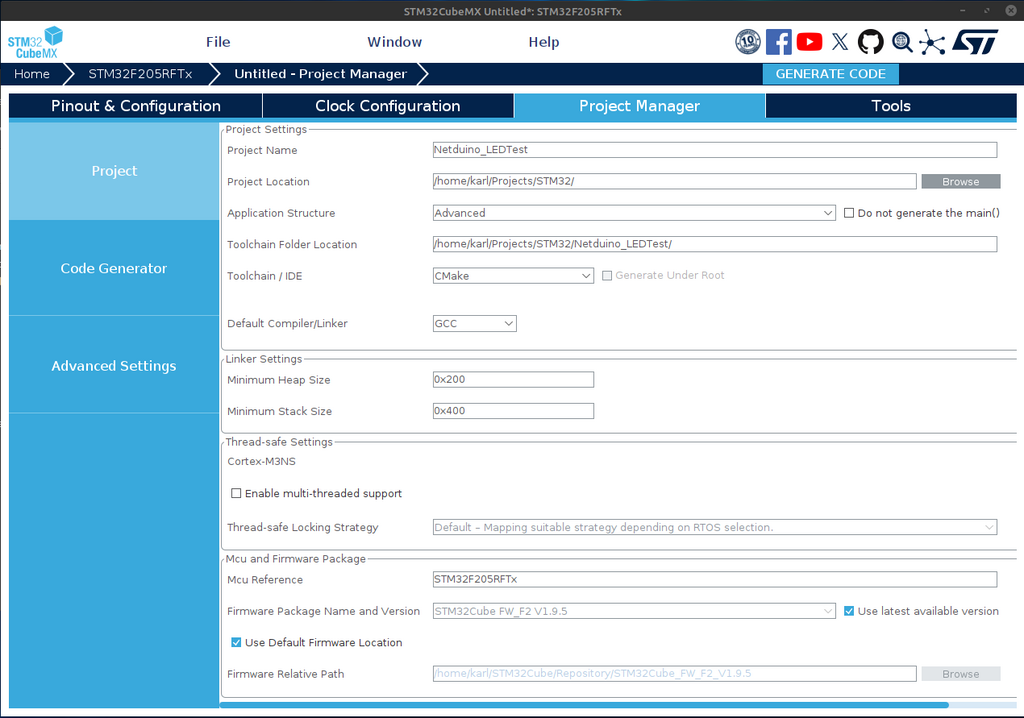Viewport: 1024px width, 718px height.
Task: Click the Minimum Heap Size label
Action: pos(278,380)
